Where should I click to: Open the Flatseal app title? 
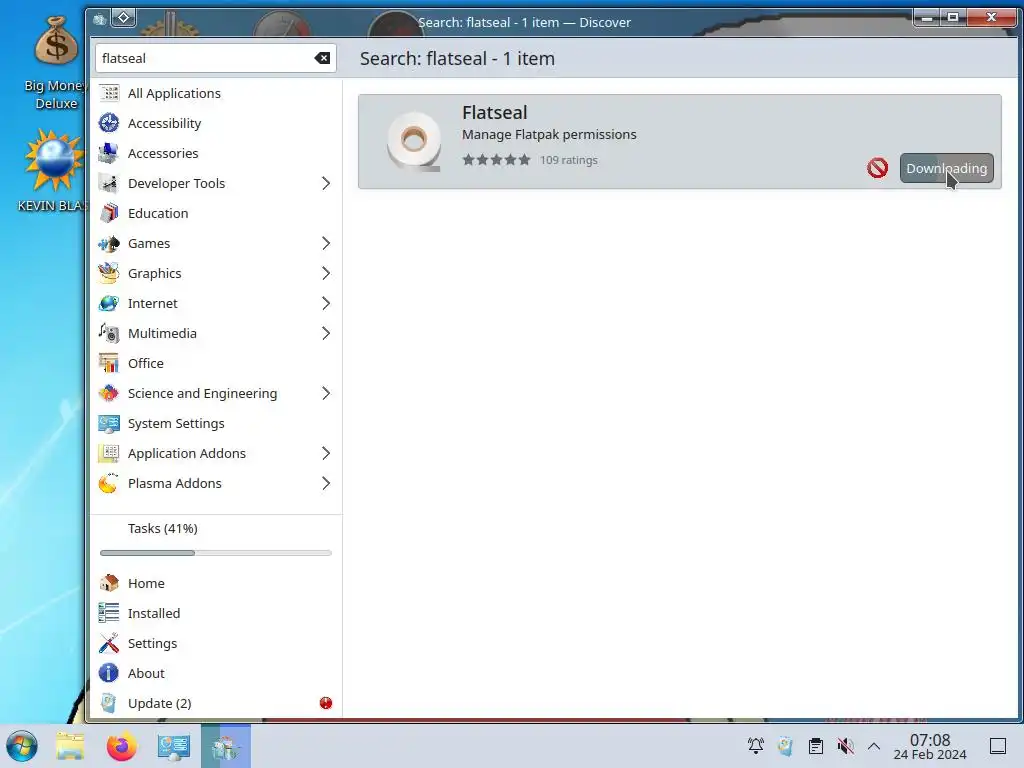pyautogui.click(x=494, y=112)
